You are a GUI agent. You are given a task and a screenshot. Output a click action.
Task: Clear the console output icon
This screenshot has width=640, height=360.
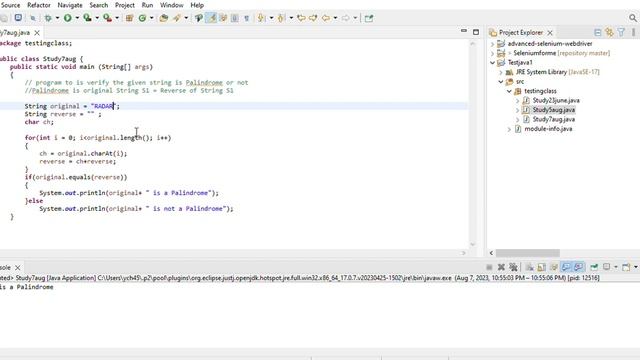point(529,267)
